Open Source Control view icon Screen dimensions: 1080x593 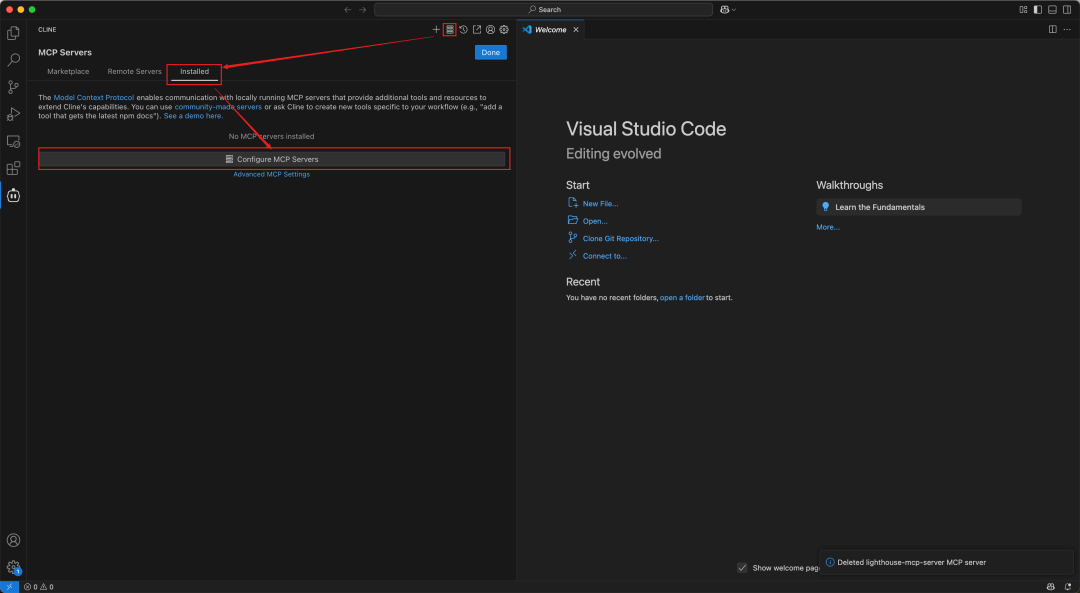[x=13, y=87]
